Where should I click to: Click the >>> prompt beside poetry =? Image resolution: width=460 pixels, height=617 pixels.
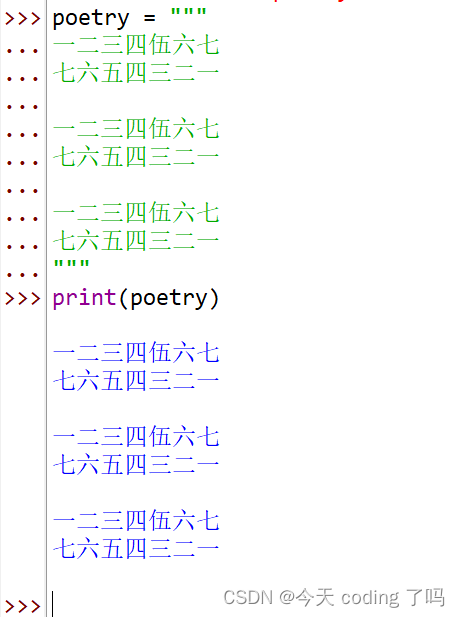pyautogui.click(x=22, y=18)
